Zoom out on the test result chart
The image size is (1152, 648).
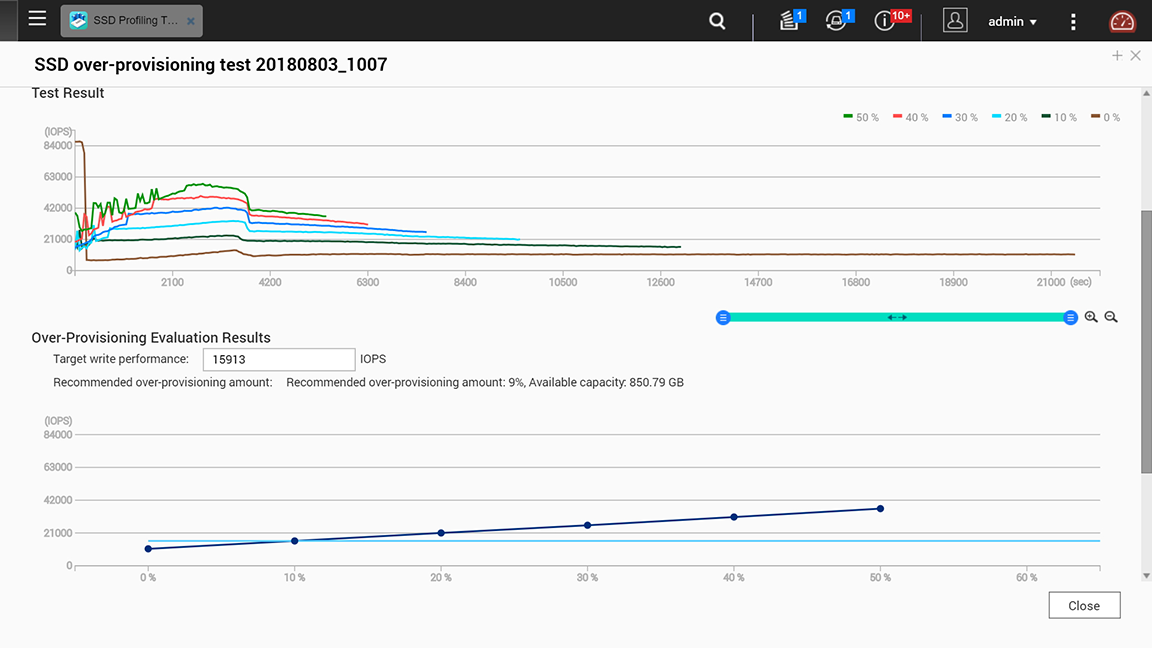click(1111, 317)
